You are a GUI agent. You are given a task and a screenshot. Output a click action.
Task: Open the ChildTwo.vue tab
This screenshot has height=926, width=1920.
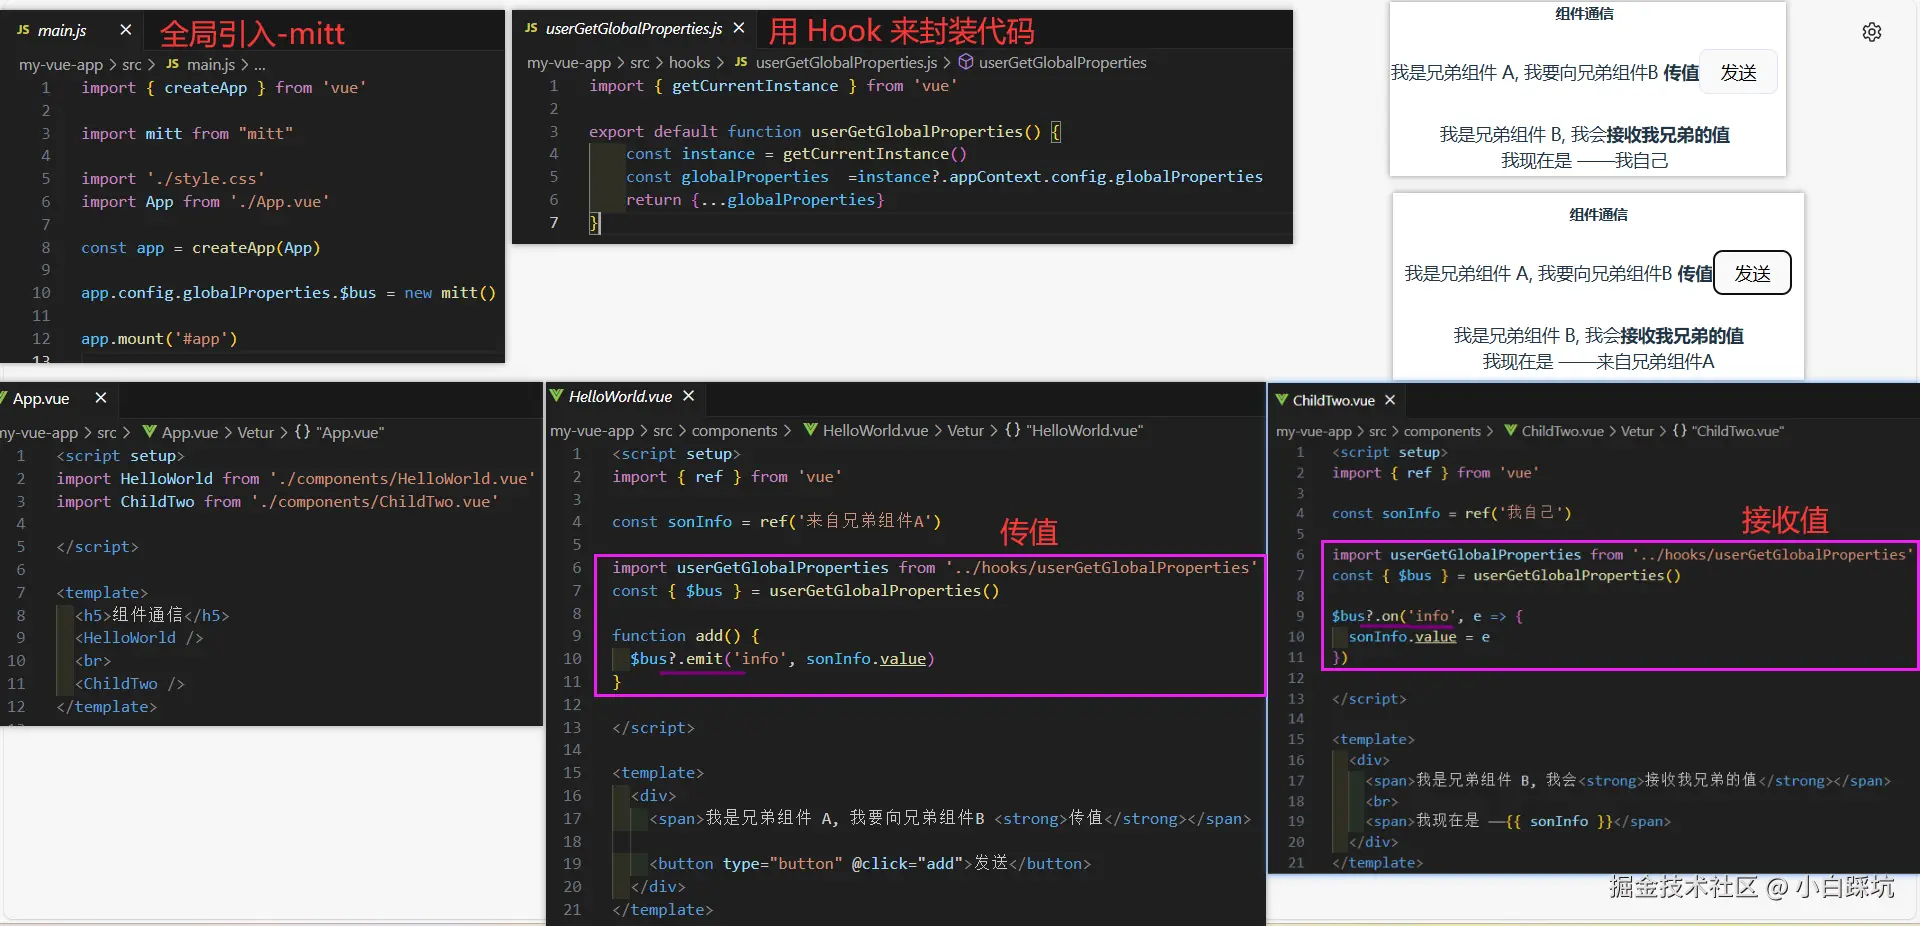[x=1334, y=400]
